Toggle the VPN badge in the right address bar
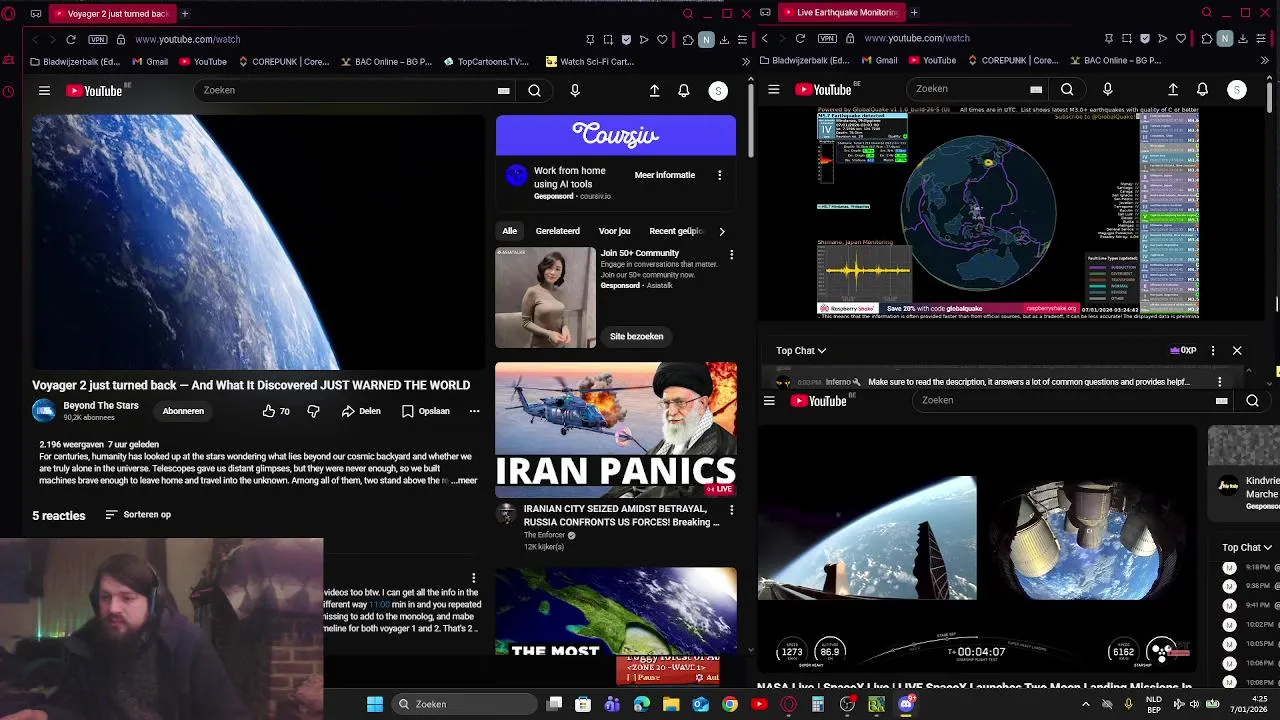The width and height of the screenshot is (1280, 720). pyautogui.click(x=827, y=38)
